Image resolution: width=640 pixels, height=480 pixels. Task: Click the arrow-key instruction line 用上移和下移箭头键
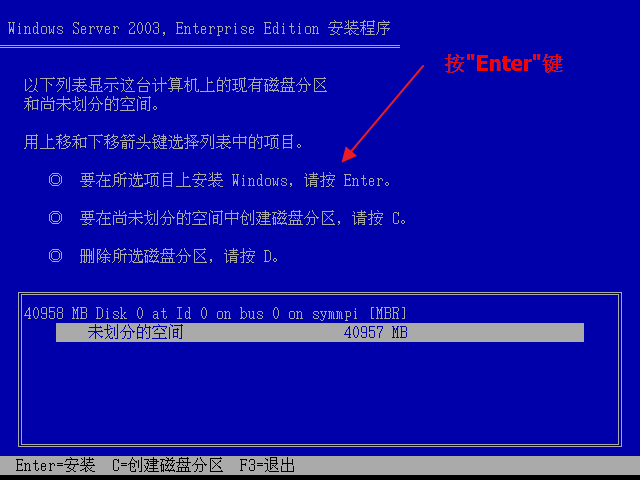[164, 142]
